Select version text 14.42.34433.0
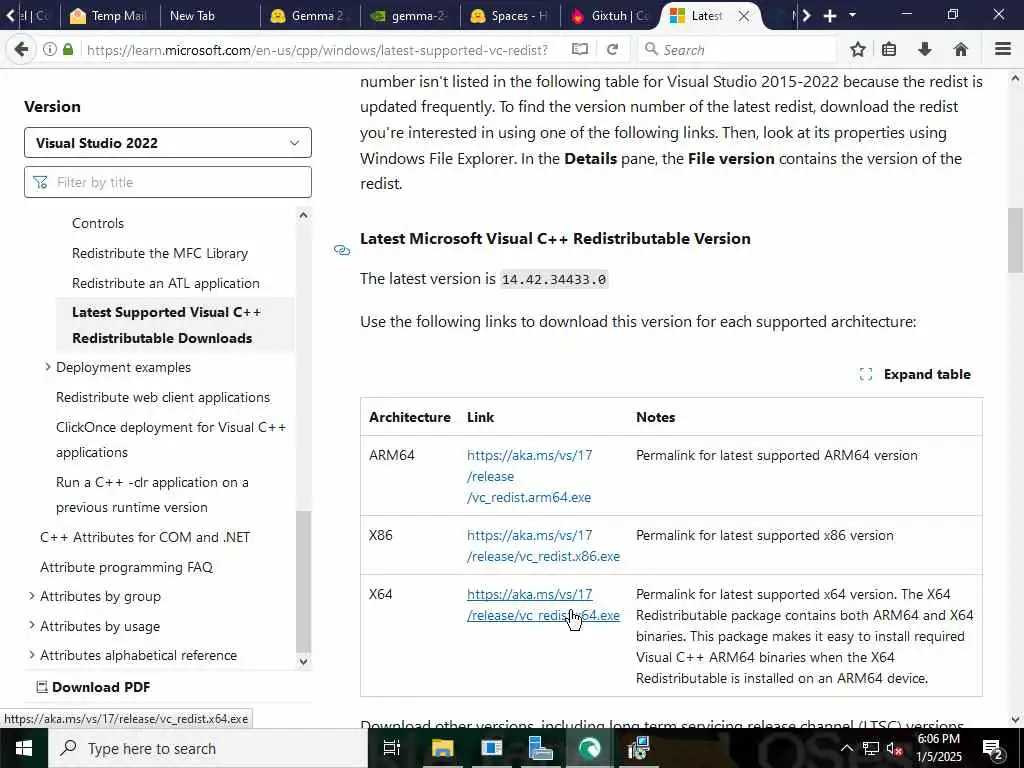 (x=554, y=280)
